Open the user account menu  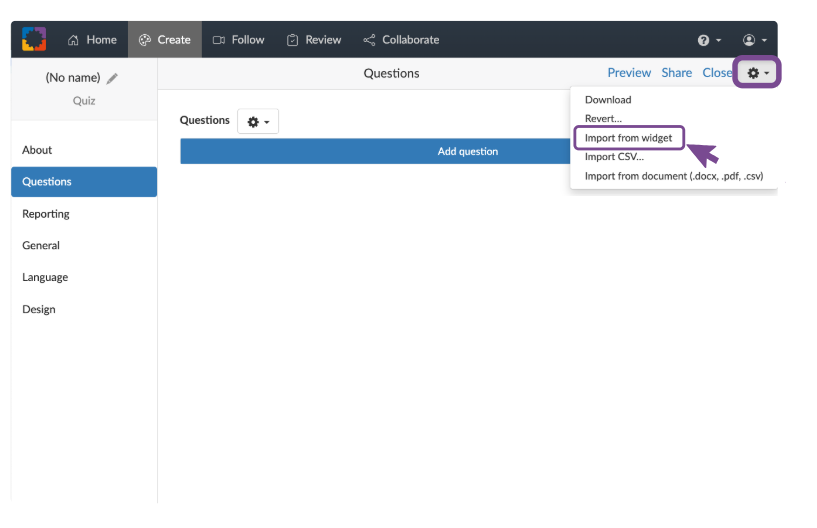(x=754, y=40)
